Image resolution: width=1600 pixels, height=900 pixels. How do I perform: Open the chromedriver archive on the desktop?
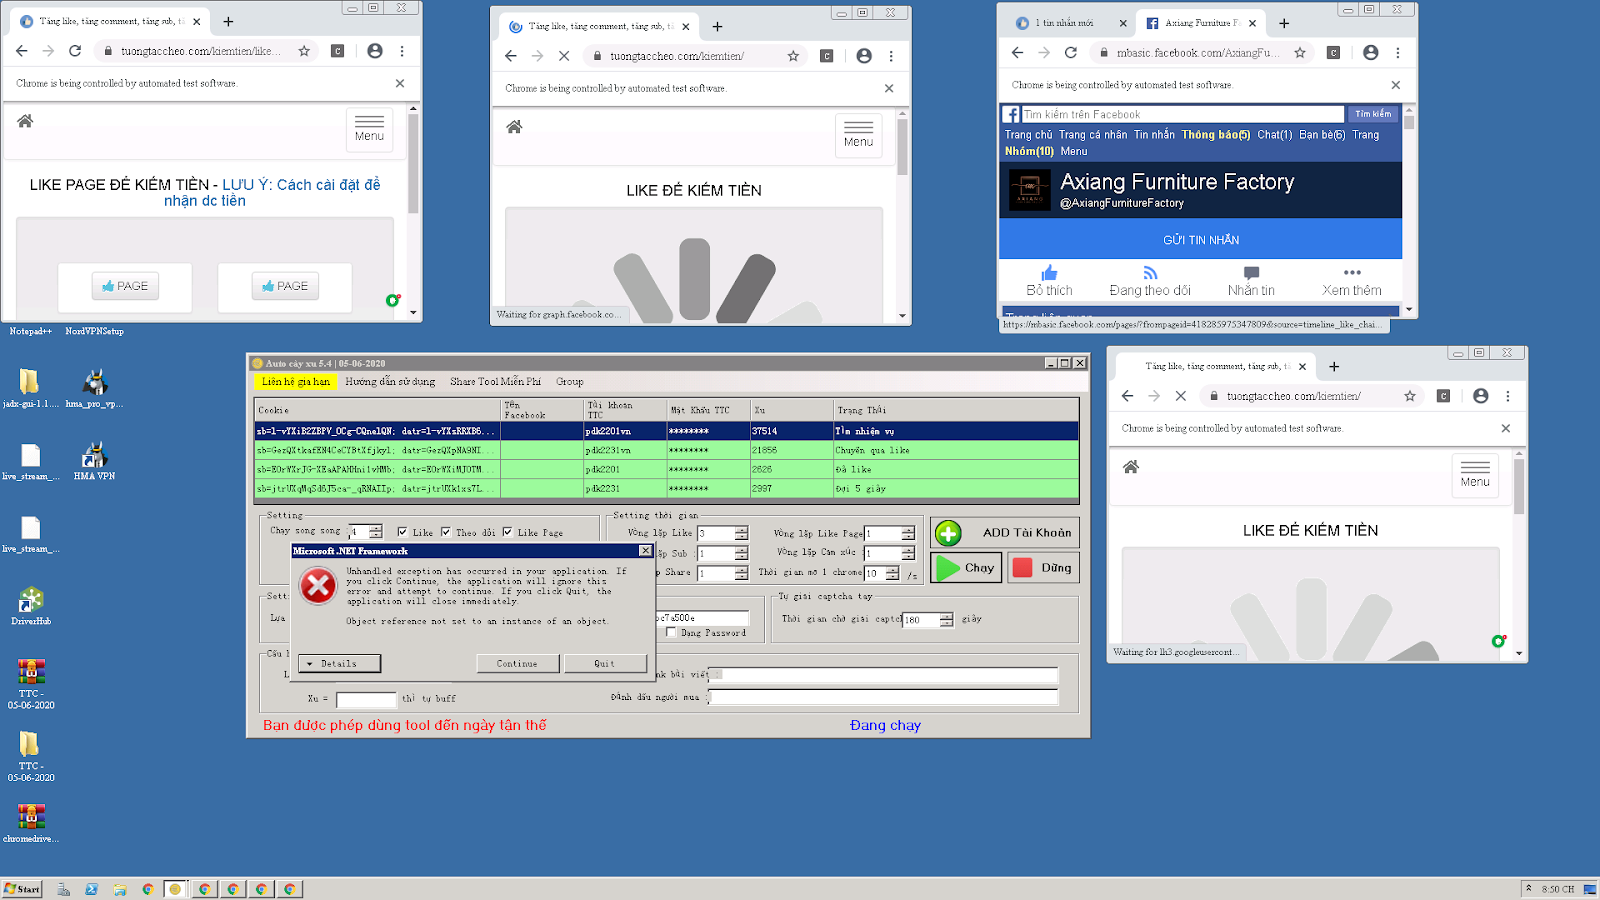point(31,823)
